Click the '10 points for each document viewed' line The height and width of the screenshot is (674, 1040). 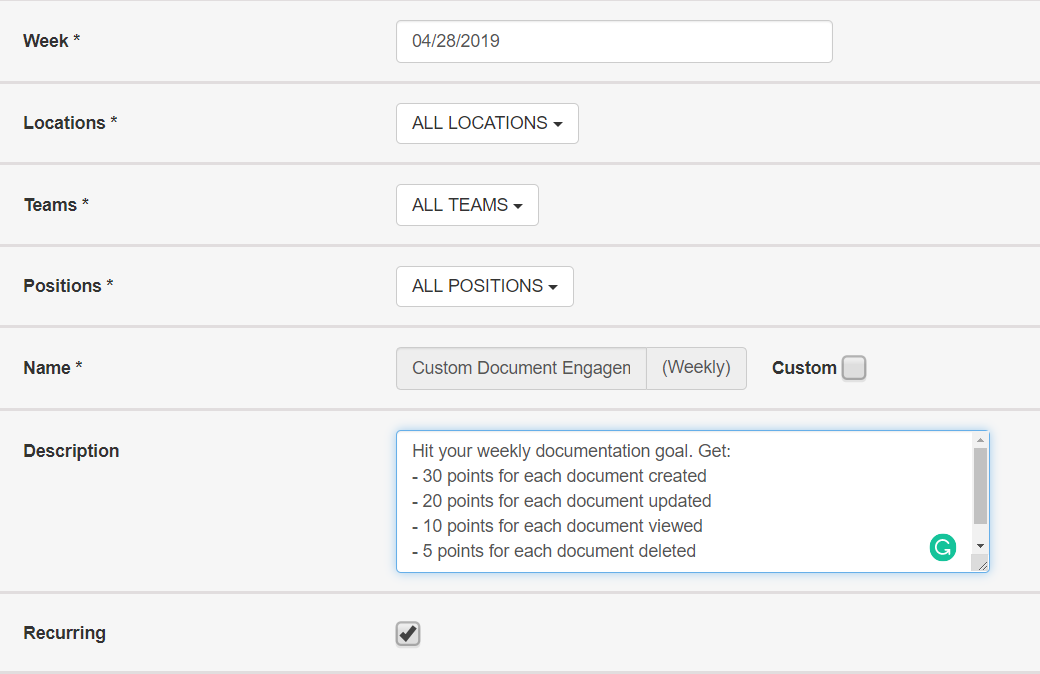(x=557, y=526)
